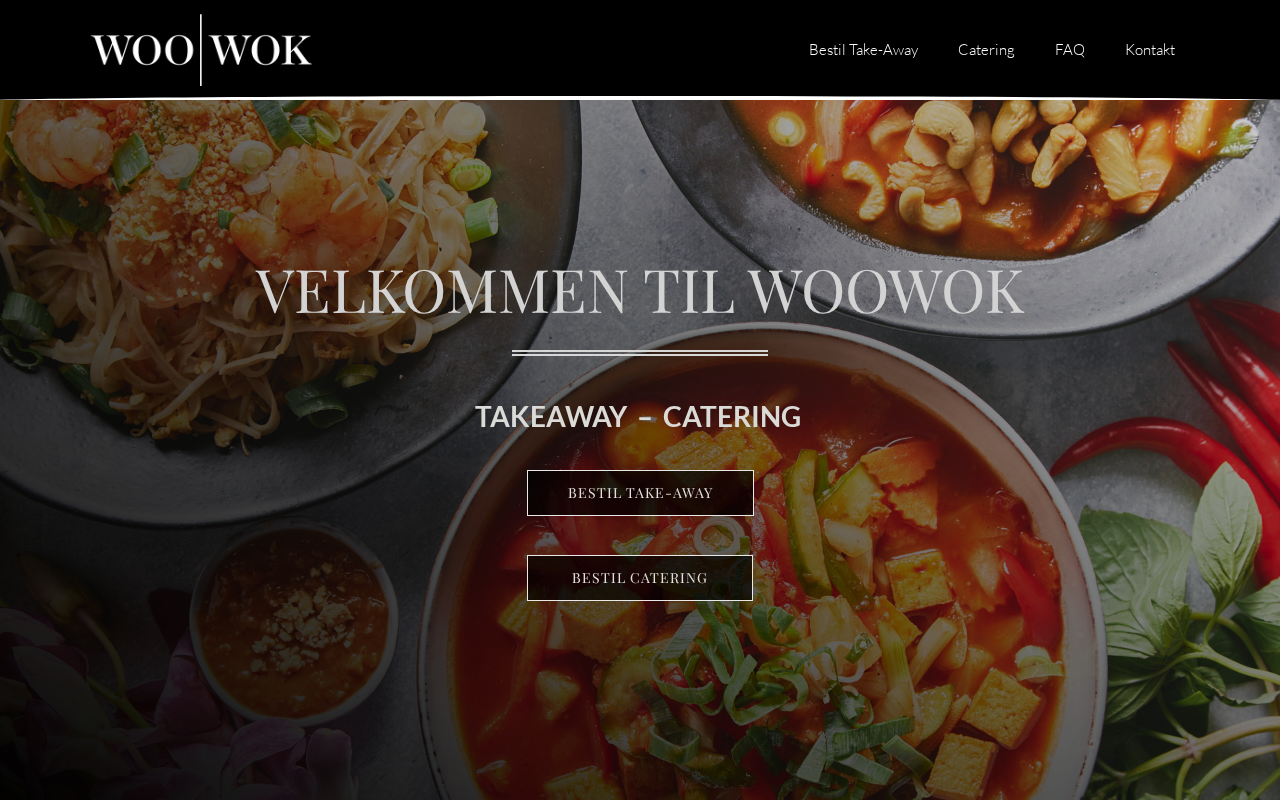This screenshot has height=800, width=1280.
Task: Click the BESTIL TAKE-AWAY outlined button
Action: 640,493
